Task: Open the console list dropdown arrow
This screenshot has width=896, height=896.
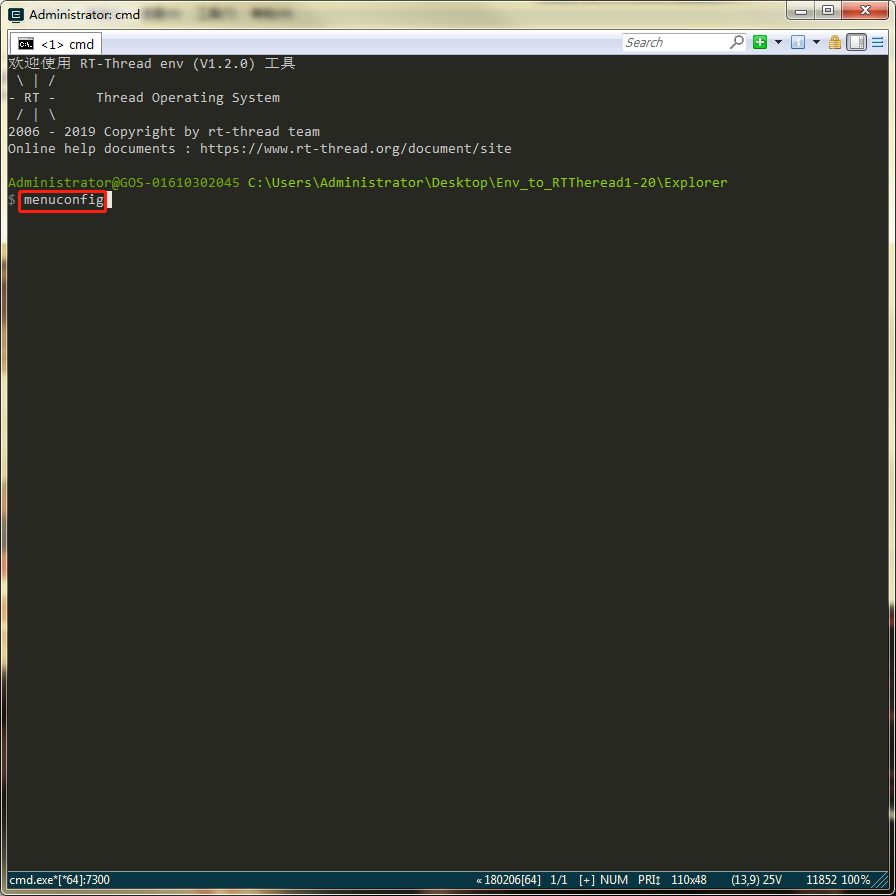Action: tap(816, 42)
